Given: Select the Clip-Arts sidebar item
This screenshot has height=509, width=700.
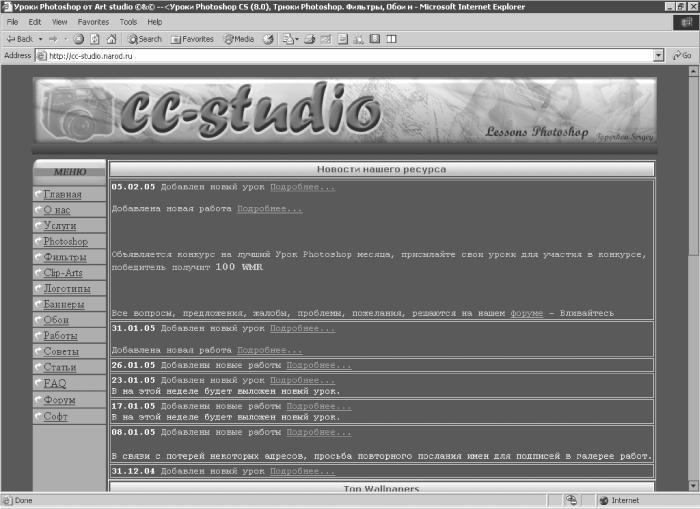Looking at the screenshot, I should coord(65,273).
